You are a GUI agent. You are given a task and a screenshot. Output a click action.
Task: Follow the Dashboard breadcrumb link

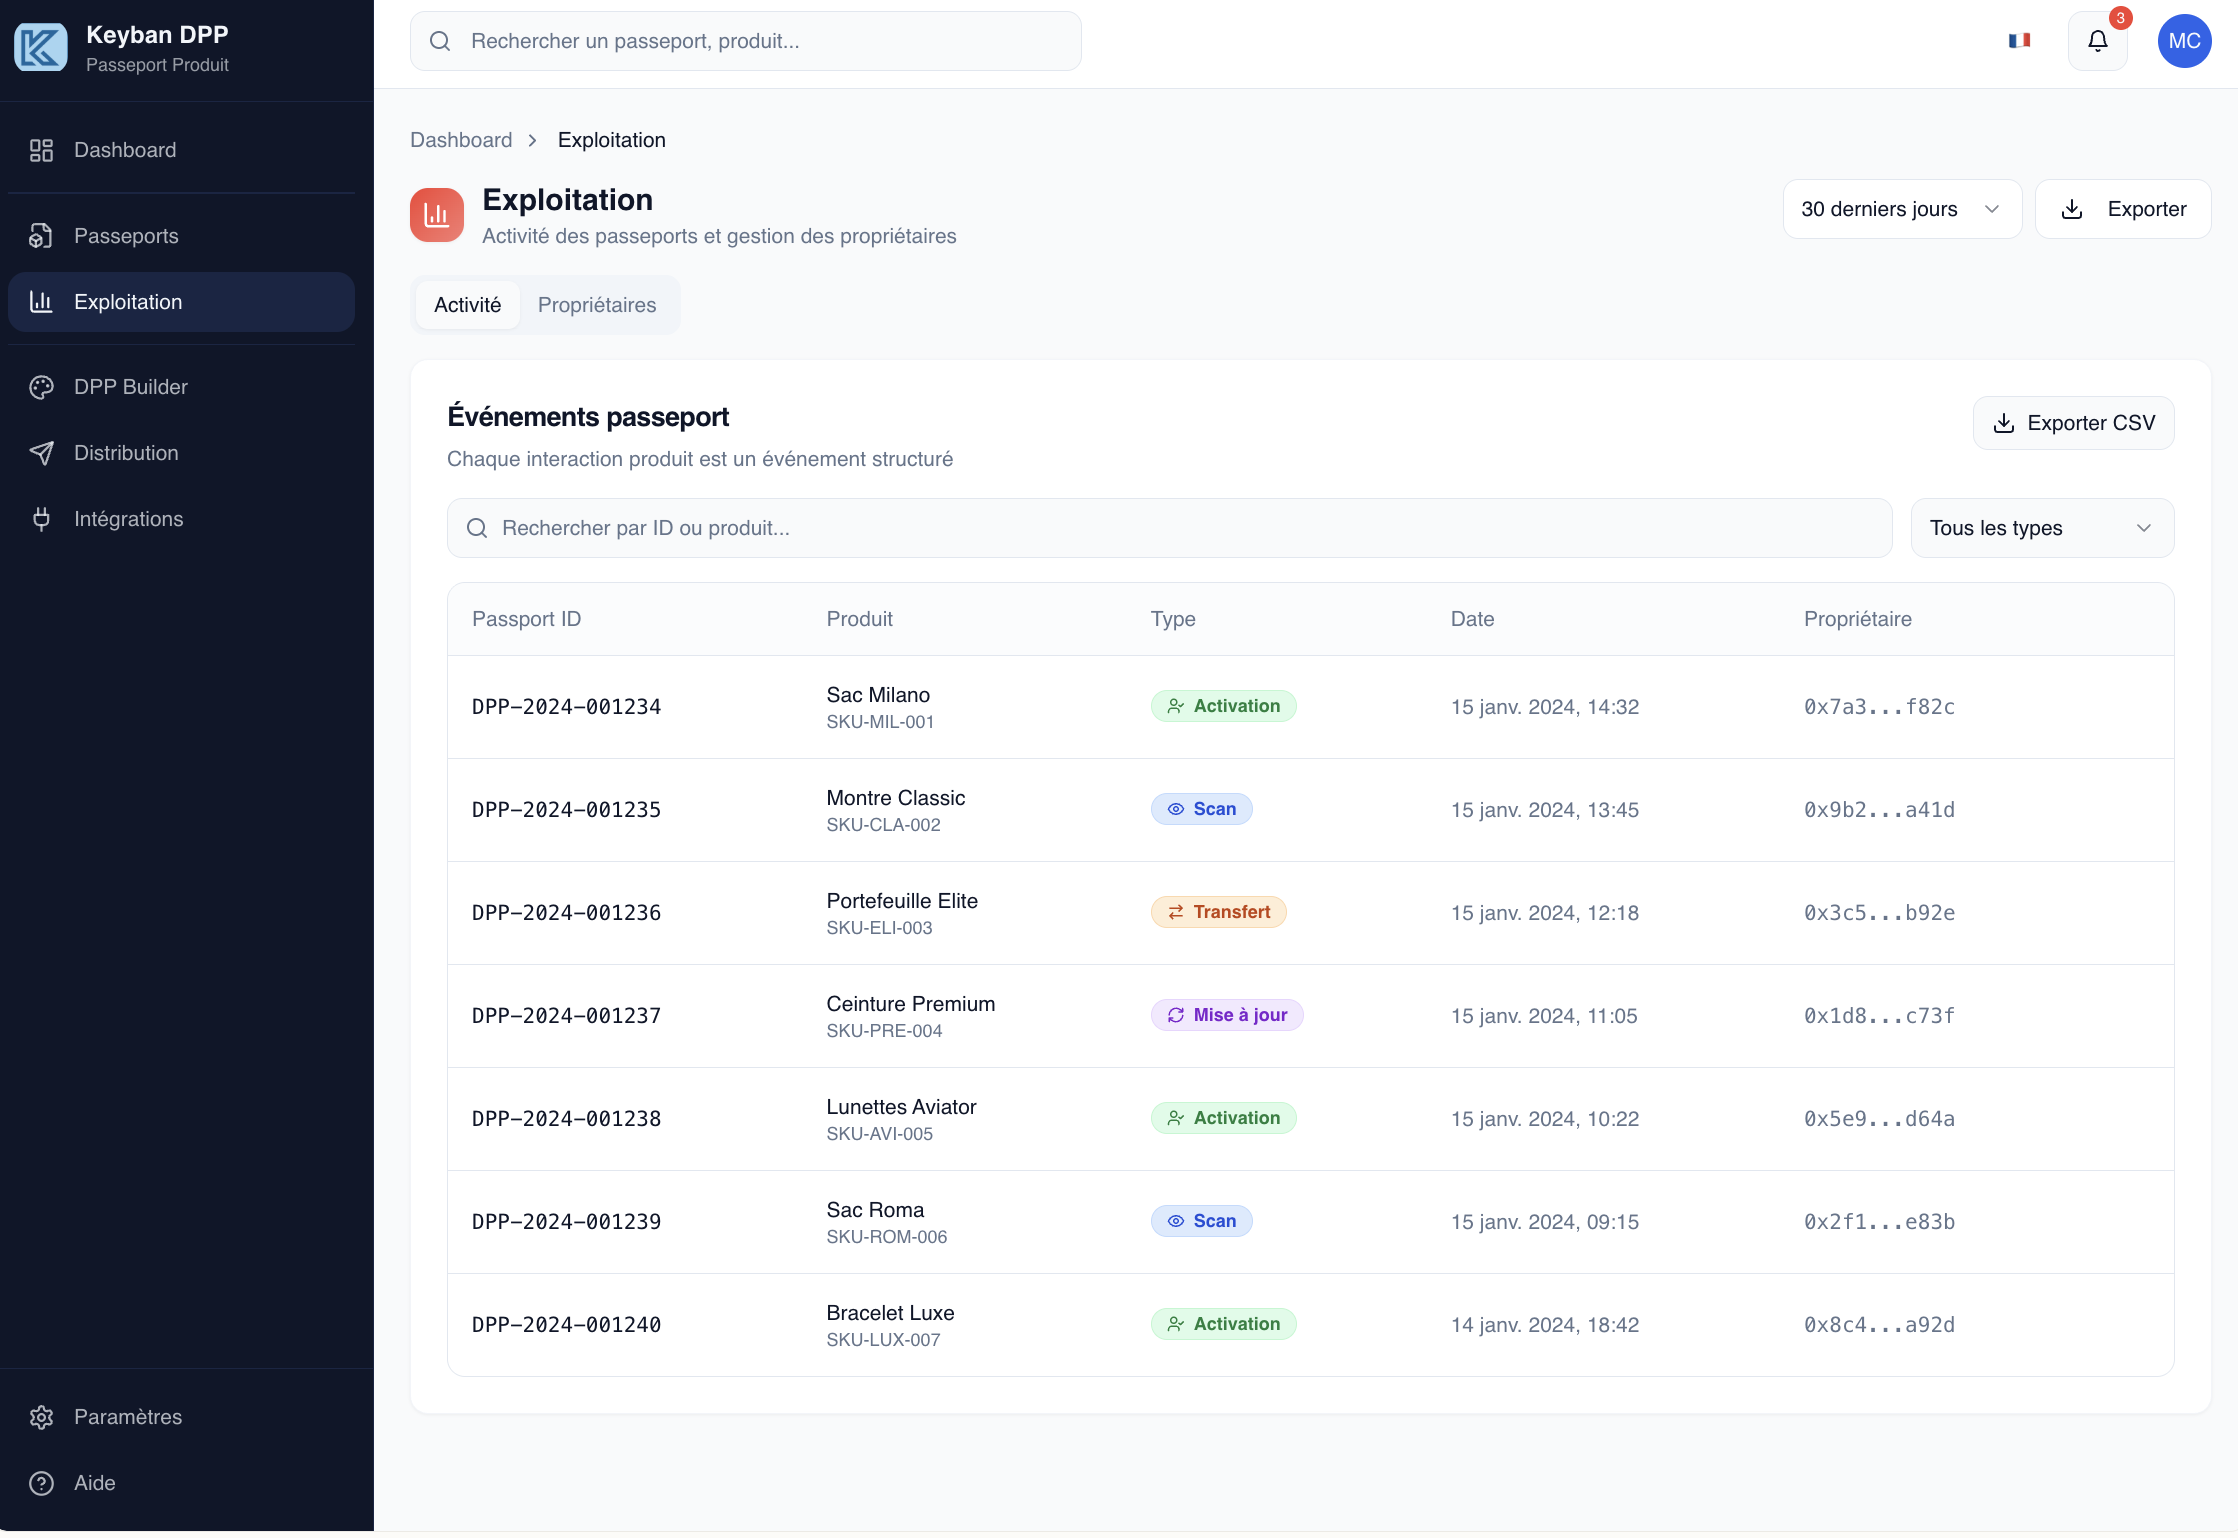(x=461, y=140)
